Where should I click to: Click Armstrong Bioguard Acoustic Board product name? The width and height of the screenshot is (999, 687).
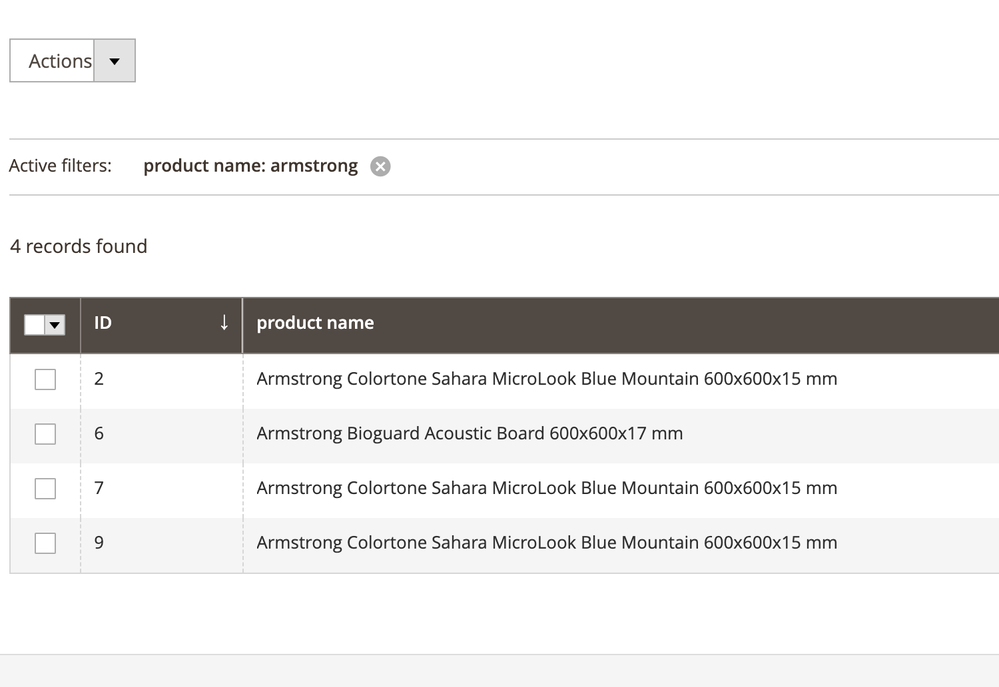click(470, 433)
